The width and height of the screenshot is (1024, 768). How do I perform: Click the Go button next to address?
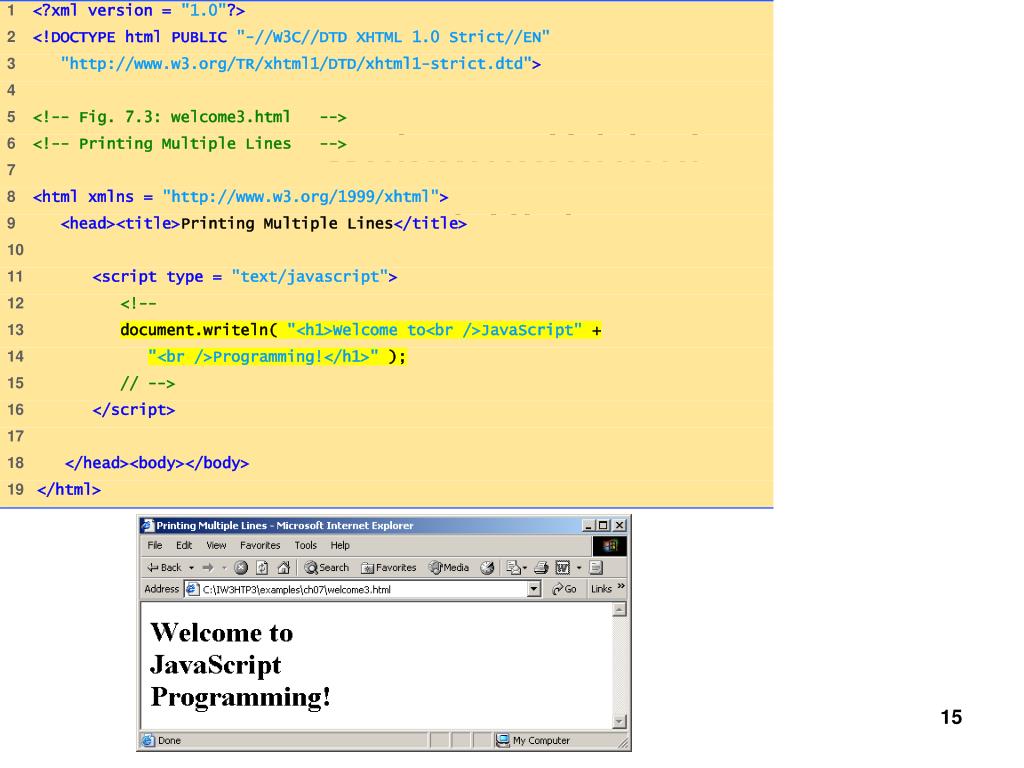pos(564,589)
